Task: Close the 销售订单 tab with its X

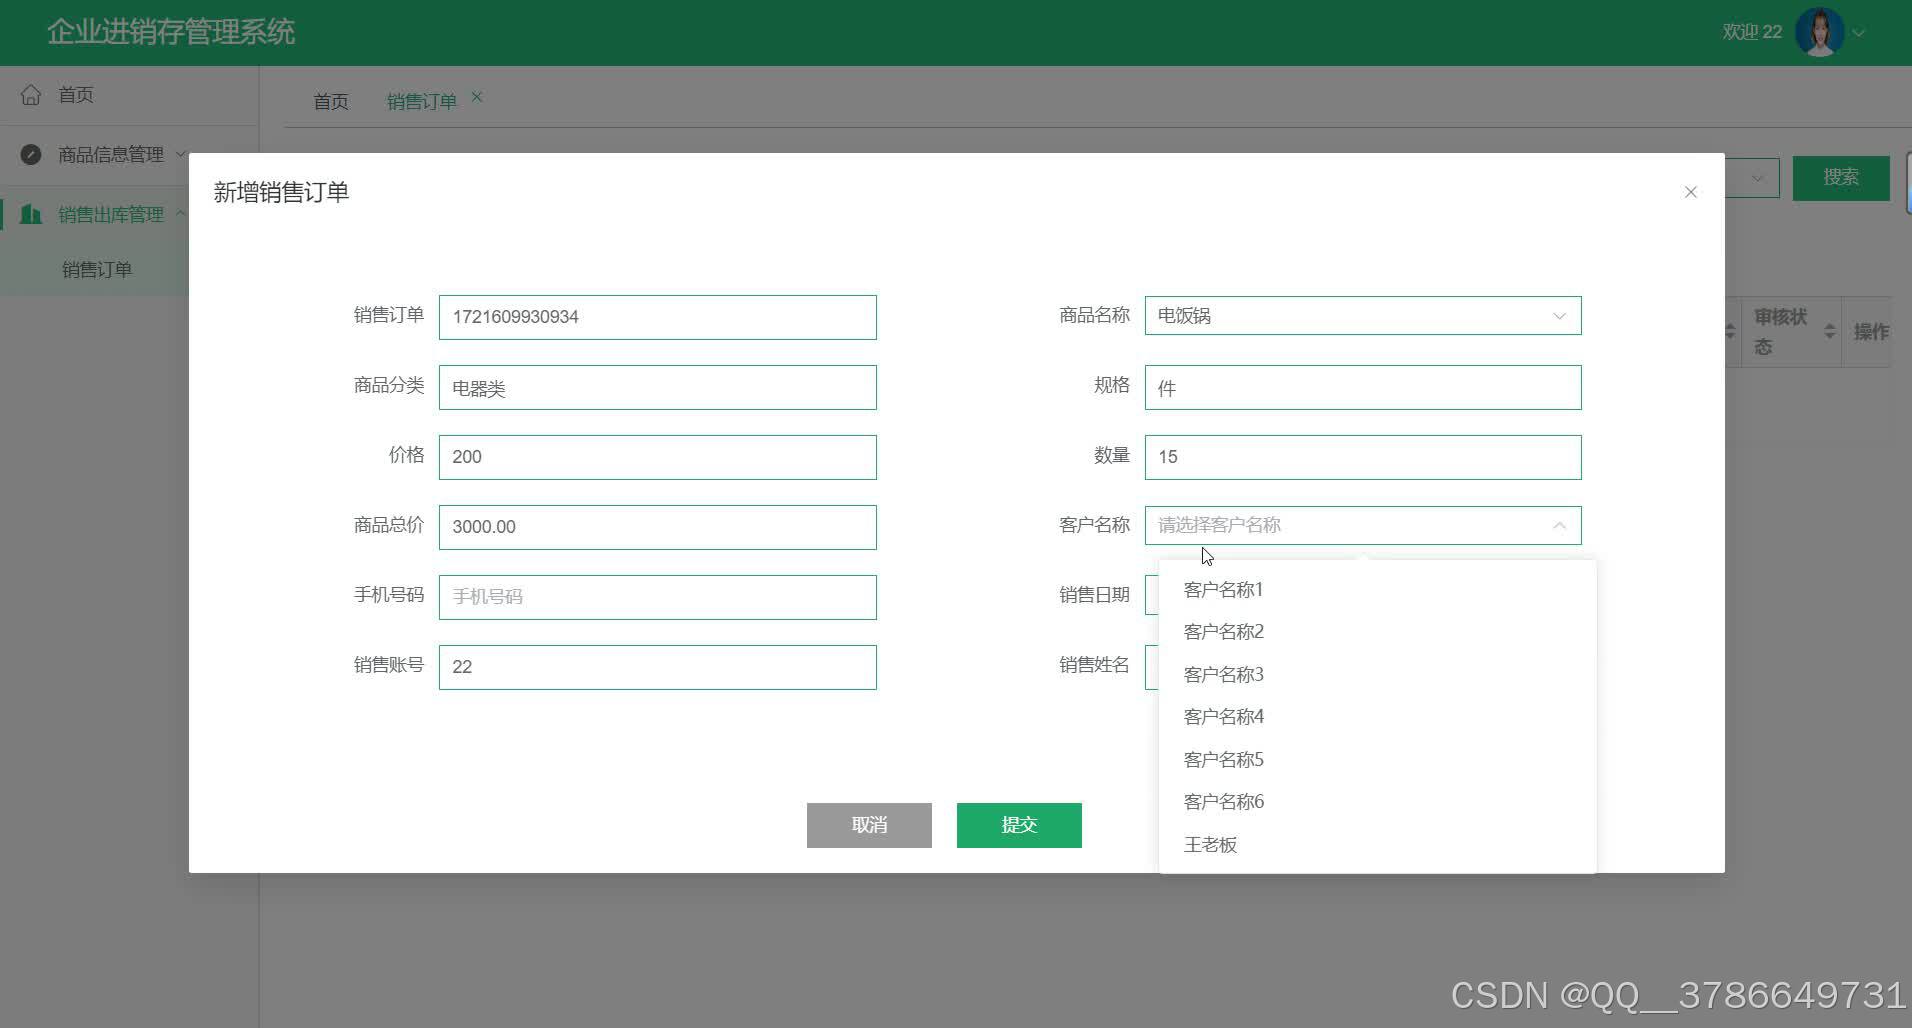Action: coord(477,97)
